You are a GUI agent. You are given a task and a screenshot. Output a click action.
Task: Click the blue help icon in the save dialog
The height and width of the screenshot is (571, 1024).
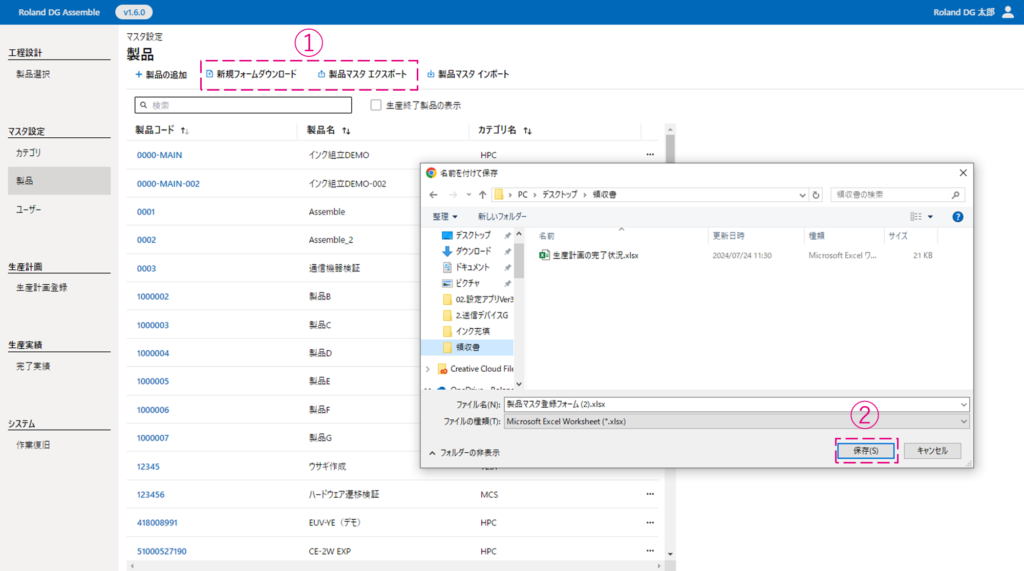pos(957,216)
